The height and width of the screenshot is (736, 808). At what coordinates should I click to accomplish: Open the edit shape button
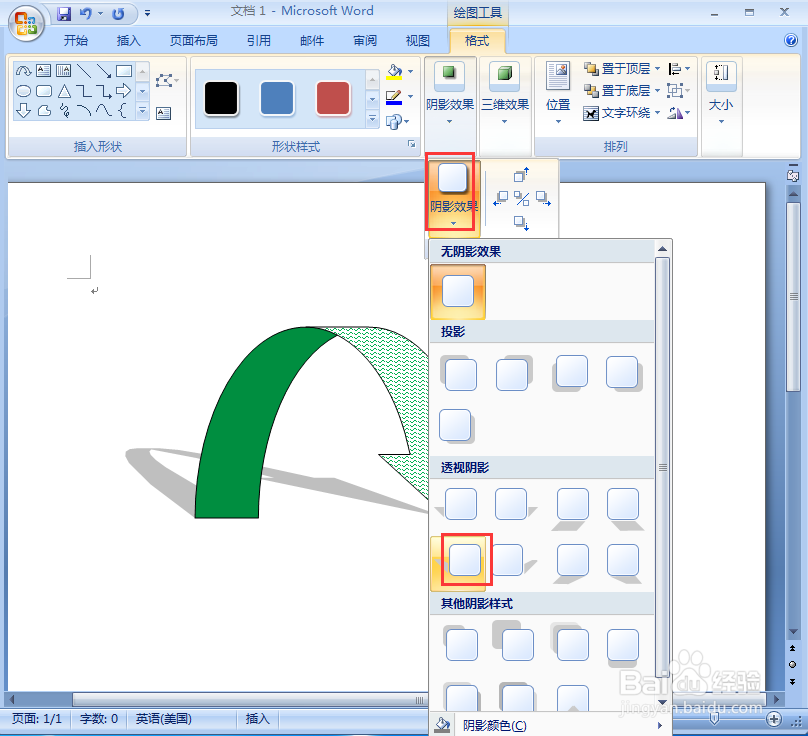(x=167, y=81)
